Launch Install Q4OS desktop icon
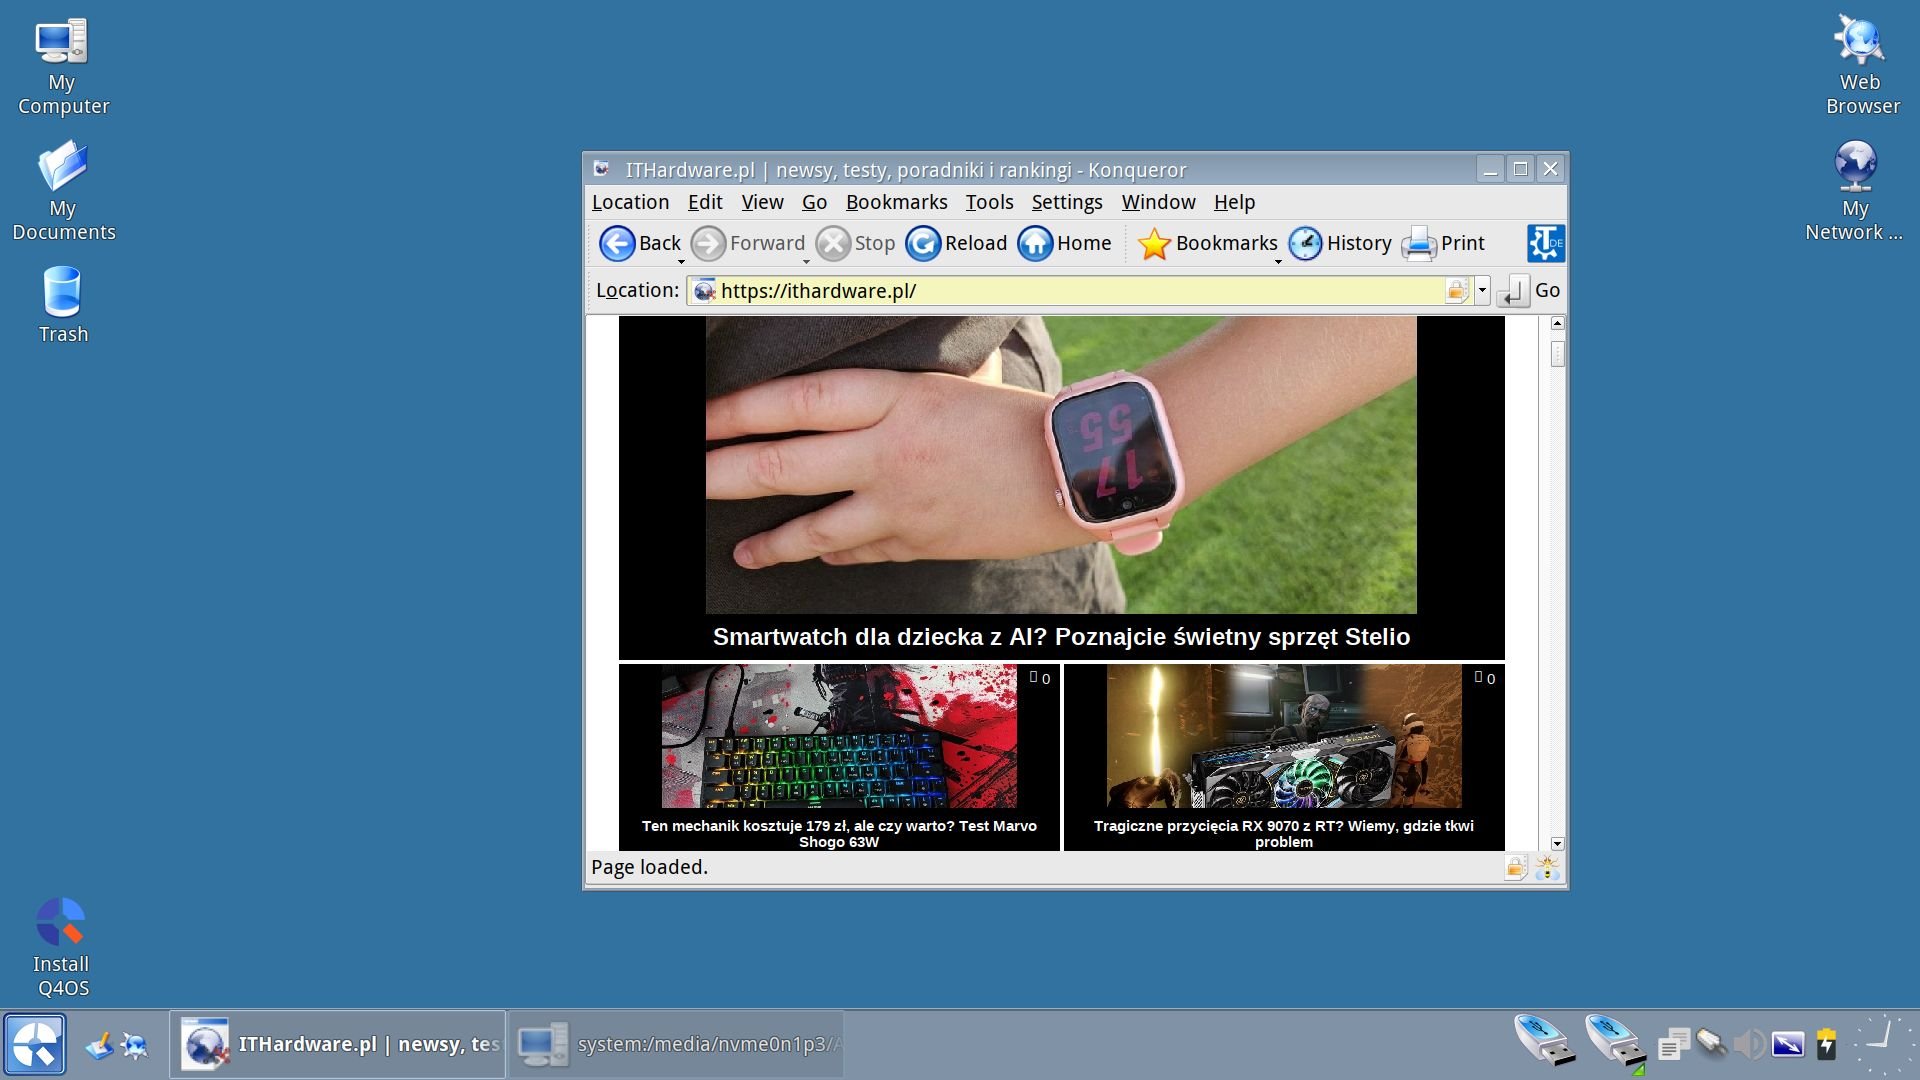1920x1080 pixels. [x=61, y=947]
